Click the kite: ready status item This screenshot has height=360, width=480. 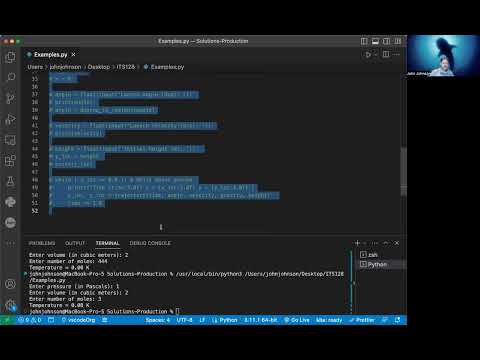pos(329,320)
